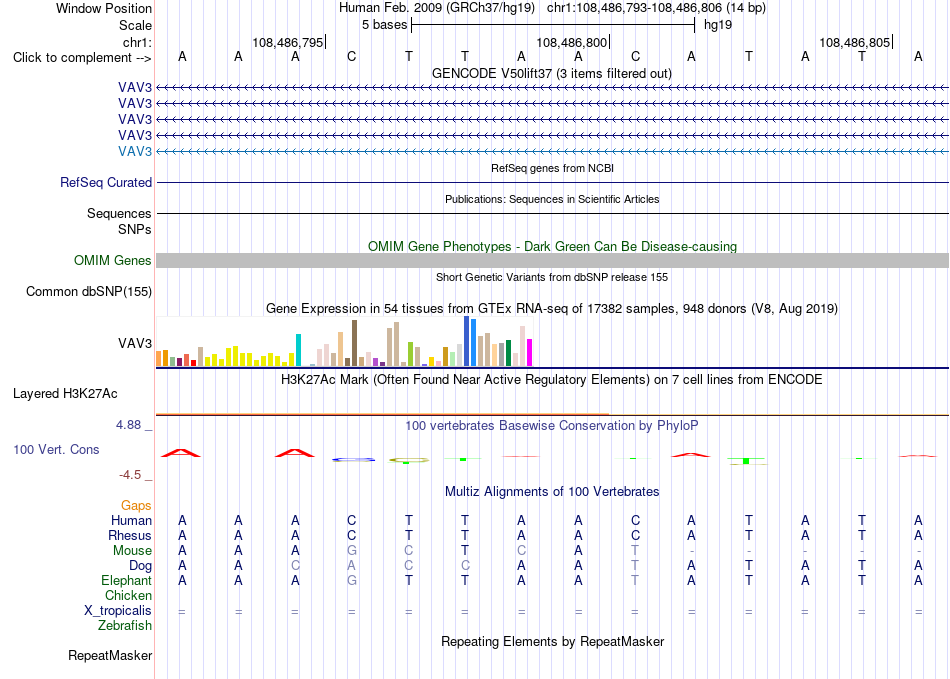Viewport: 950px width, 679px height.
Task: Click the 108,486,805 ruler coordinate
Action: click(855, 42)
